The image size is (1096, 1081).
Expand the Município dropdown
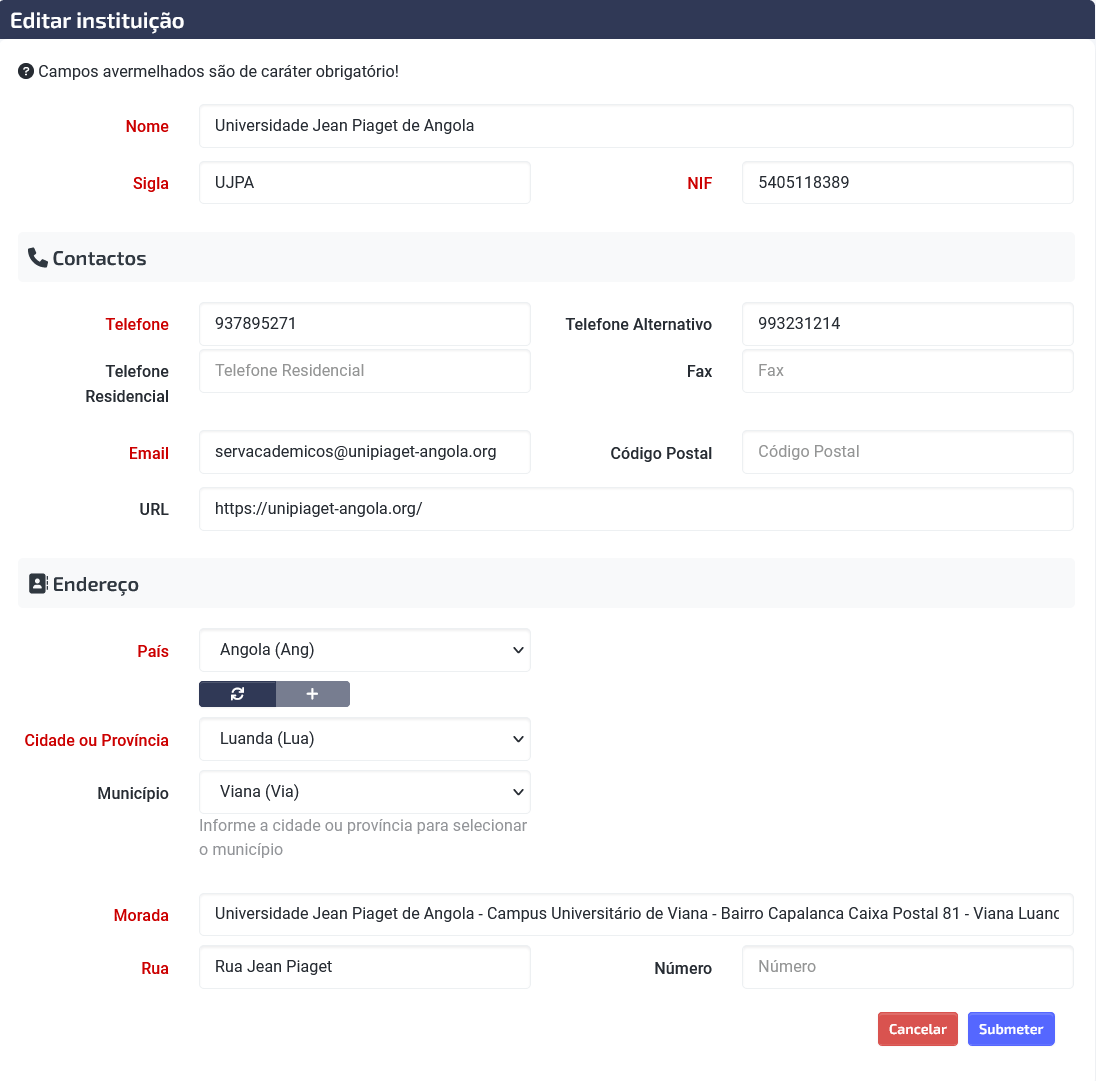point(365,792)
